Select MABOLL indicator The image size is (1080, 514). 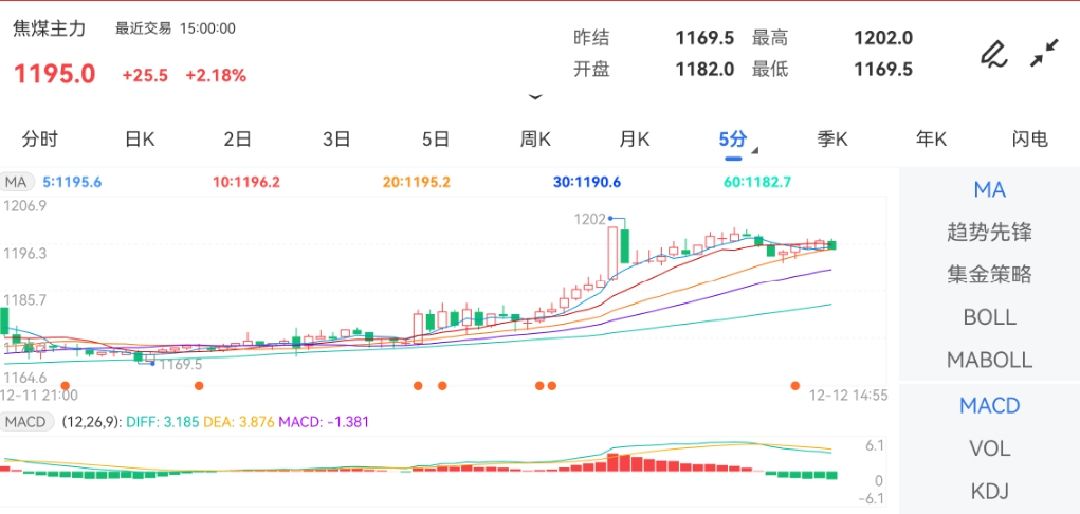990,360
